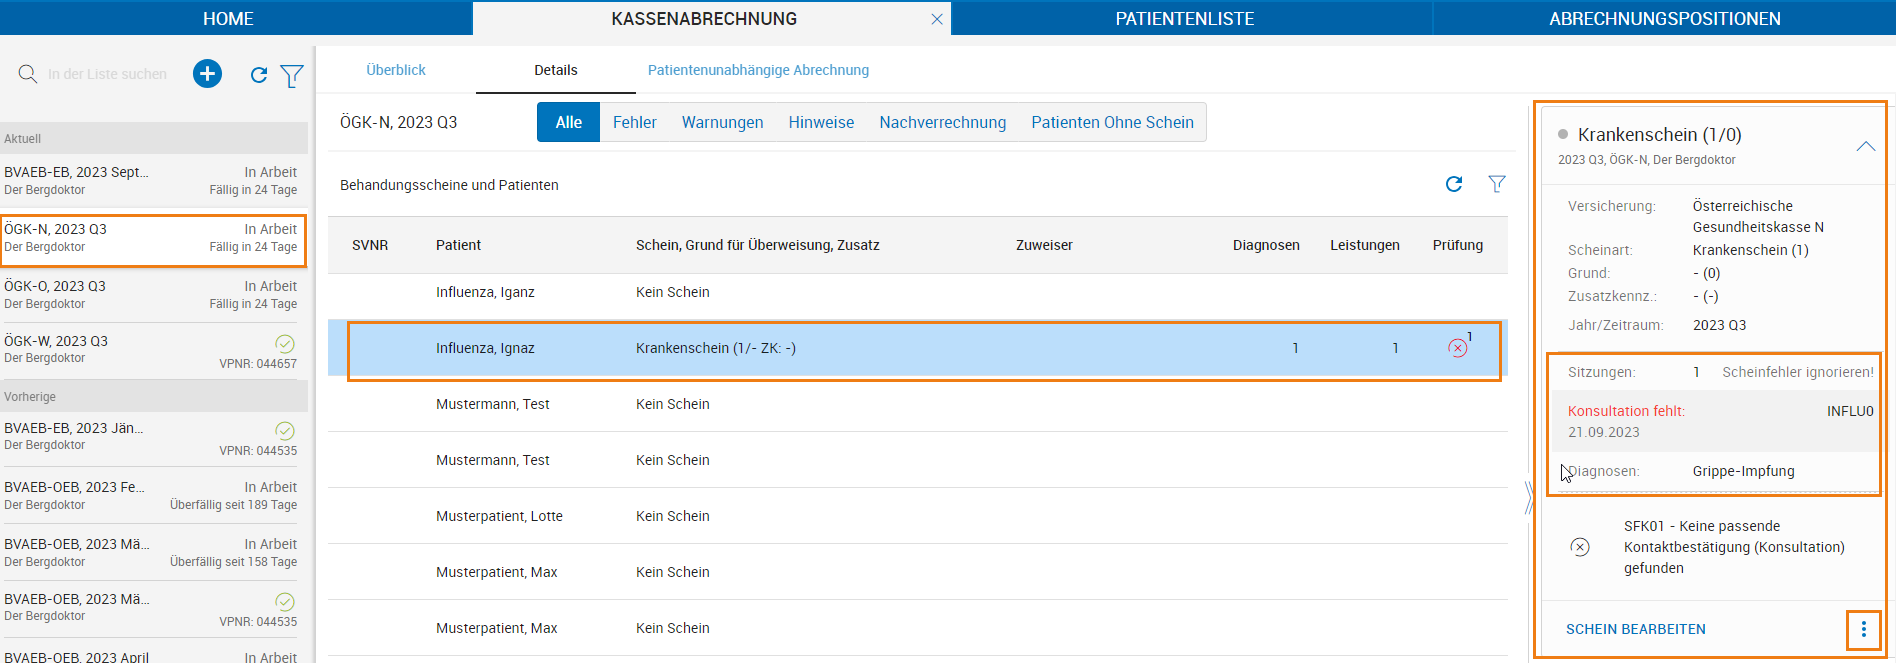This screenshot has height=663, width=1896.
Task: Select the Patienten Ohne Schein filter
Action: pyautogui.click(x=1113, y=122)
